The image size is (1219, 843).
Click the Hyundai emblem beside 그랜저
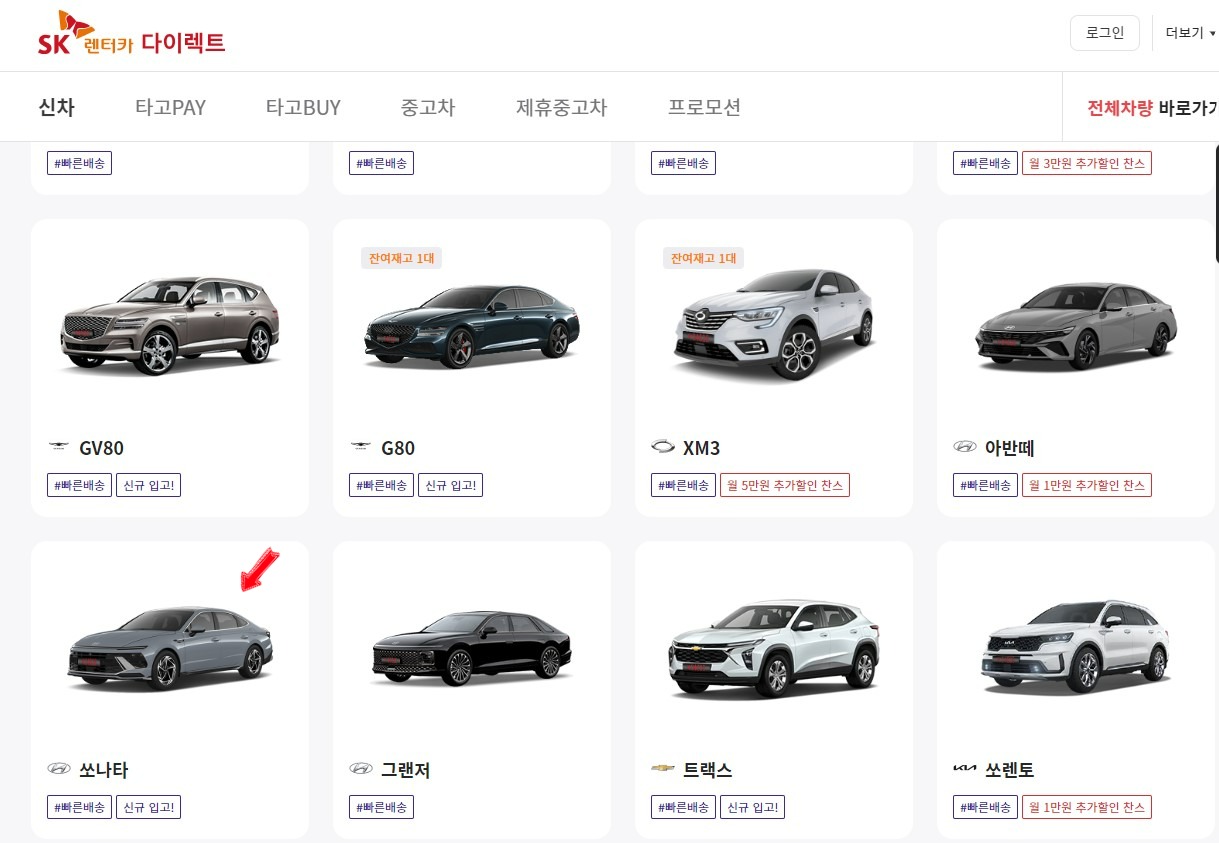(361, 769)
